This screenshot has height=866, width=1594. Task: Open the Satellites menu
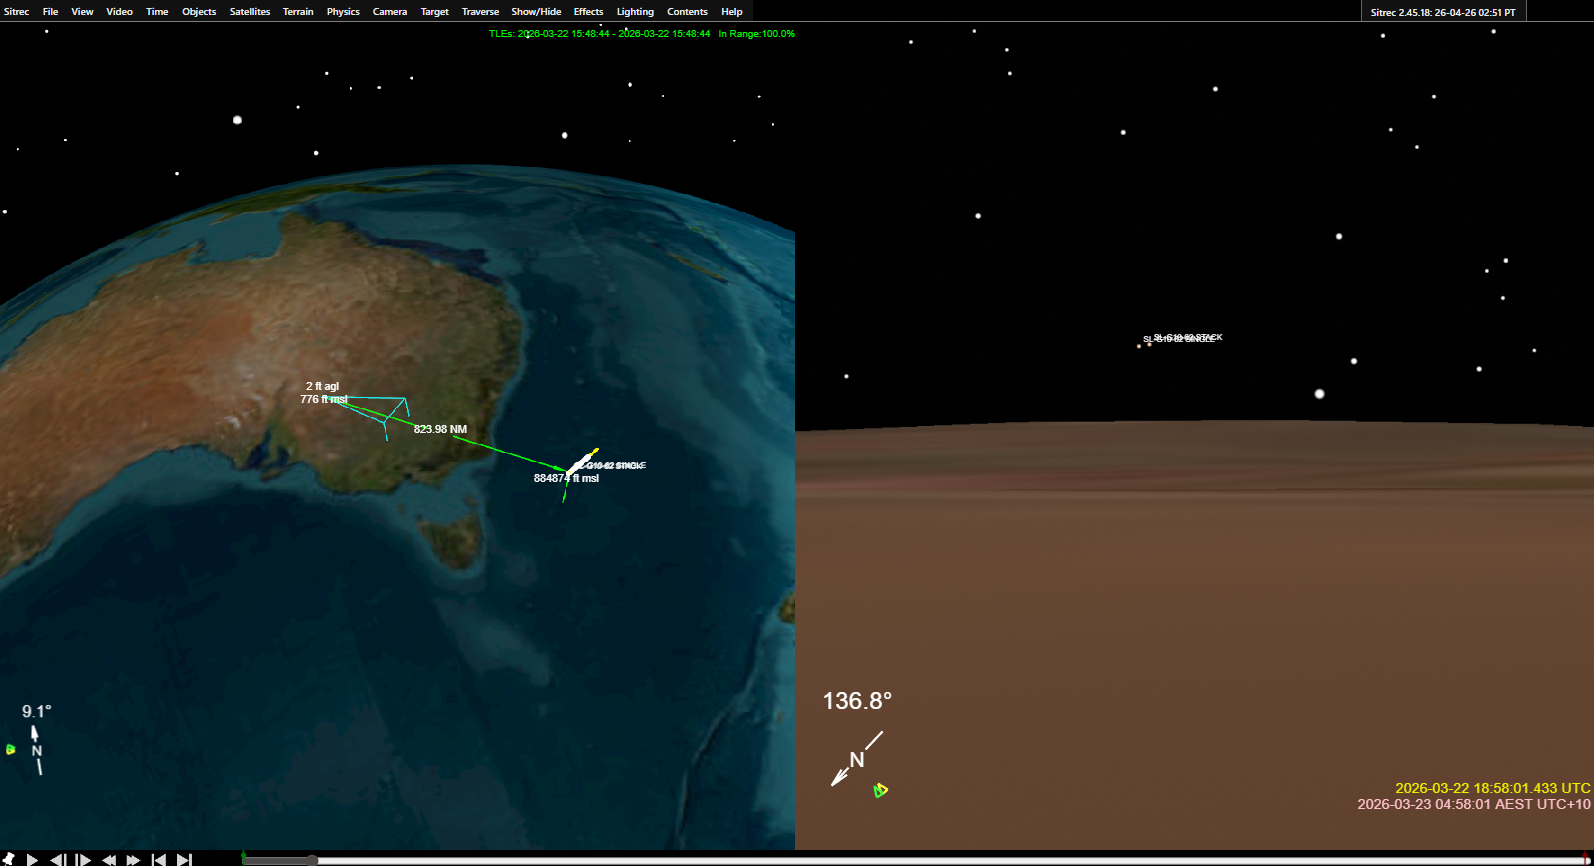(249, 12)
